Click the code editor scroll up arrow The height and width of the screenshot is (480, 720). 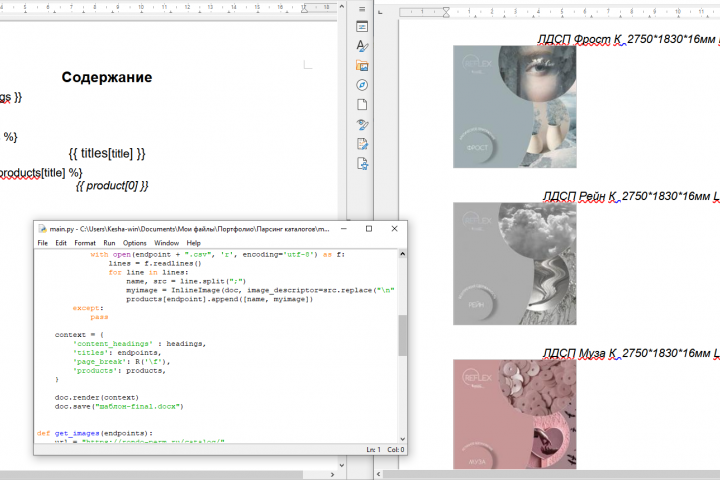click(402, 254)
